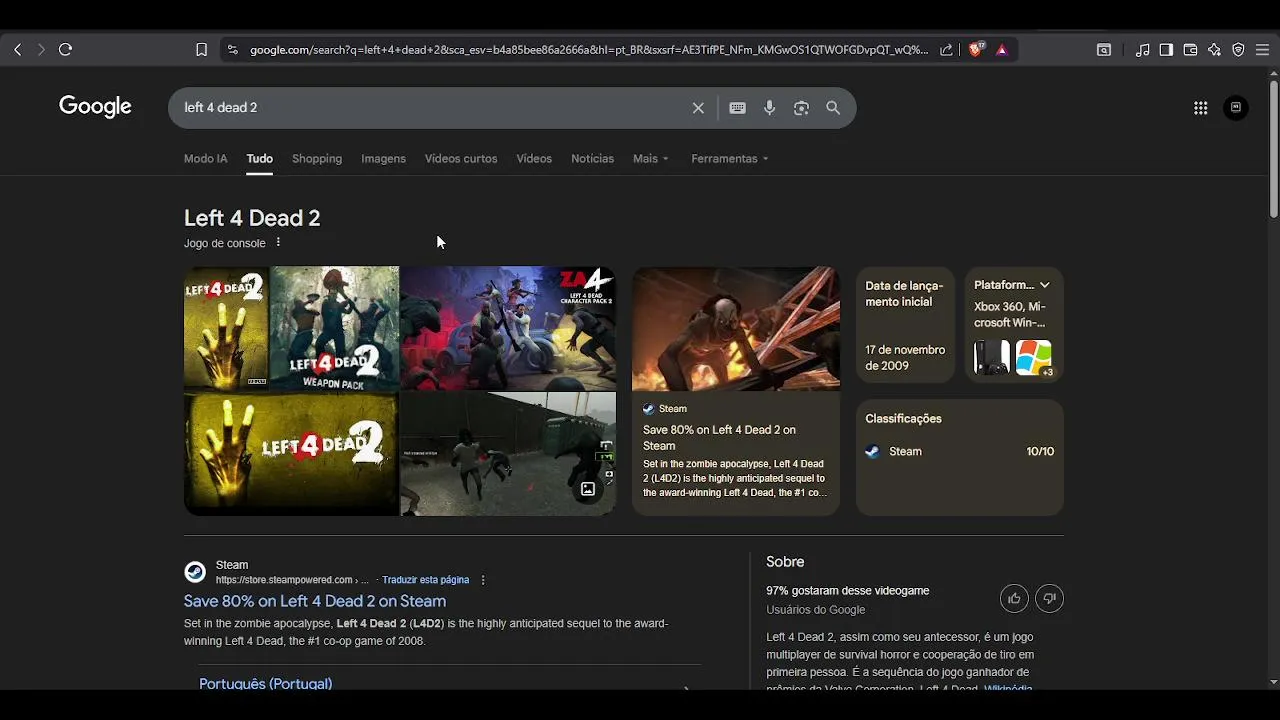Viewport: 1280px width, 720px height.
Task: Click the Data de lançamento inicial card
Action: click(x=905, y=324)
